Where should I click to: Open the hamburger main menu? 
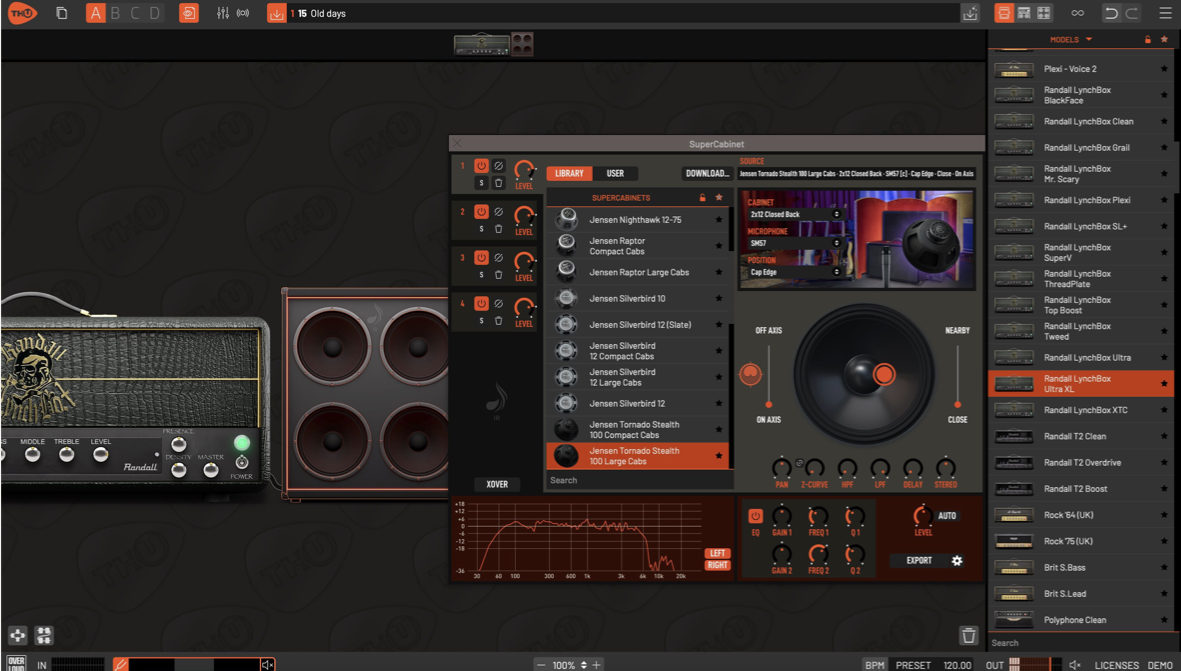click(1164, 13)
